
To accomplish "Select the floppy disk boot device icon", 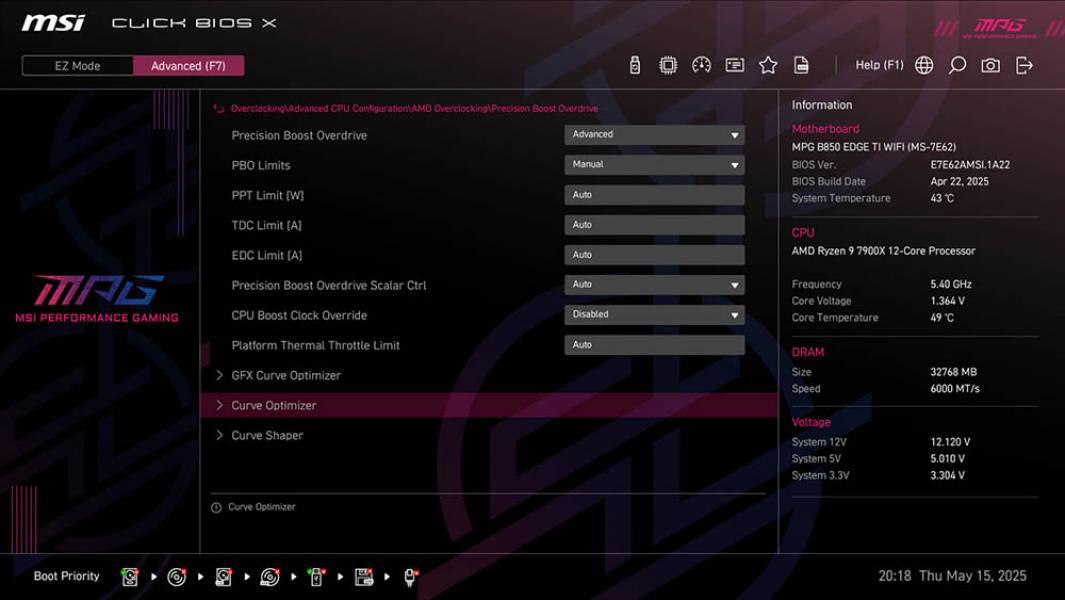I will tap(364, 577).
